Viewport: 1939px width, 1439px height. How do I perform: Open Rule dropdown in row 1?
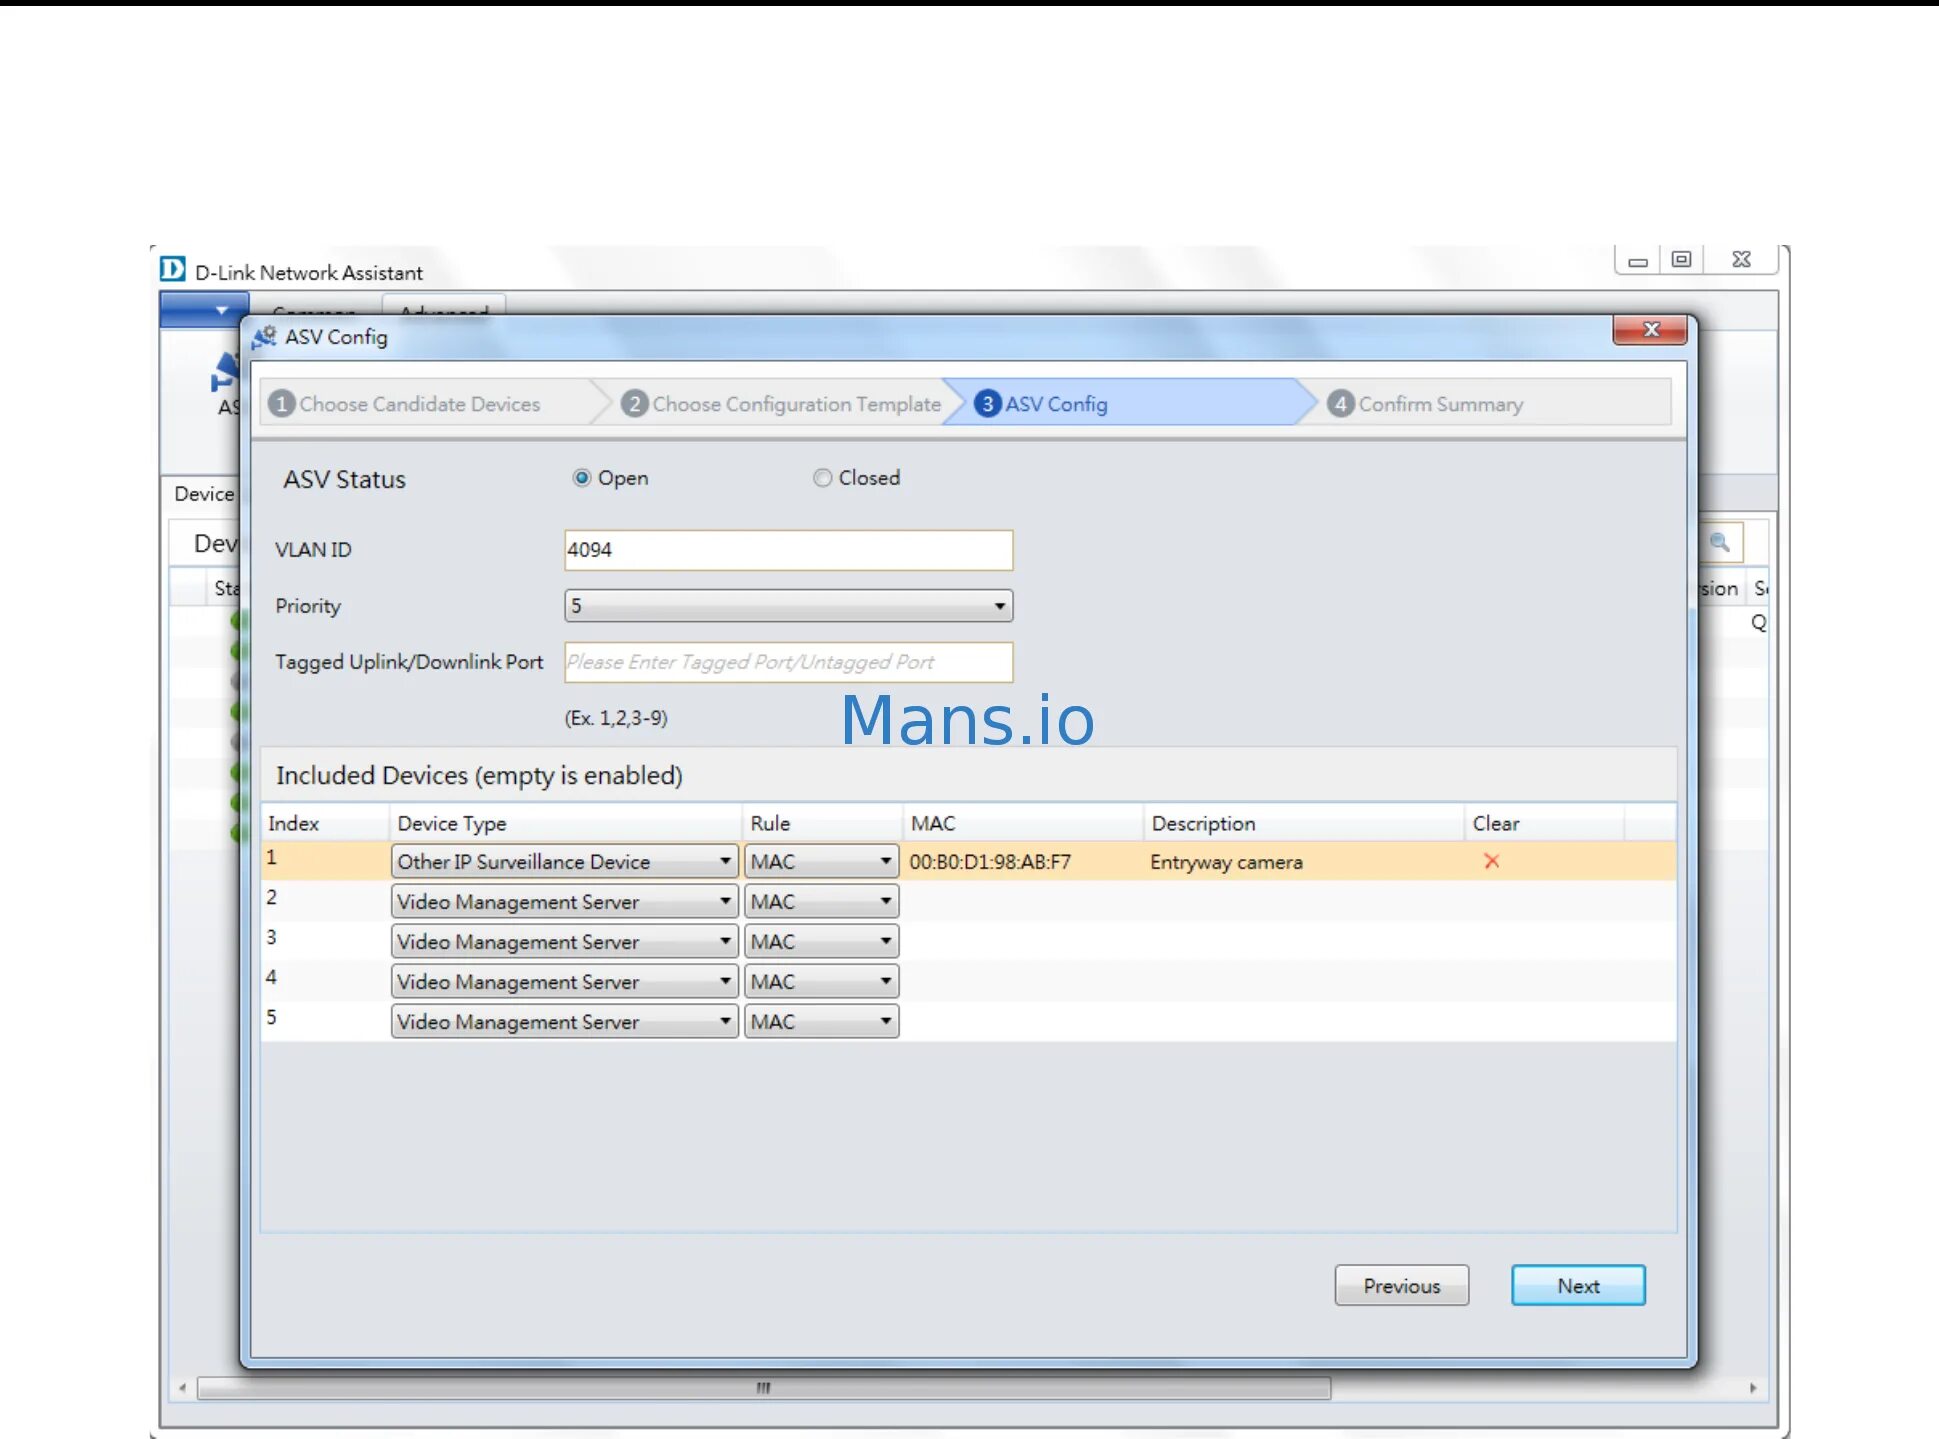pyautogui.click(x=821, y=861)
